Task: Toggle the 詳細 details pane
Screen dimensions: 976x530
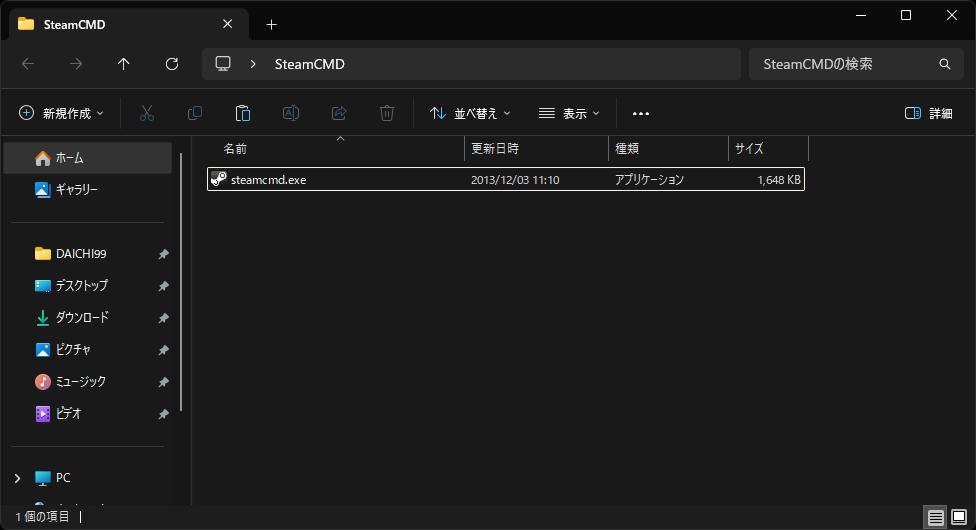Action: 928,113
